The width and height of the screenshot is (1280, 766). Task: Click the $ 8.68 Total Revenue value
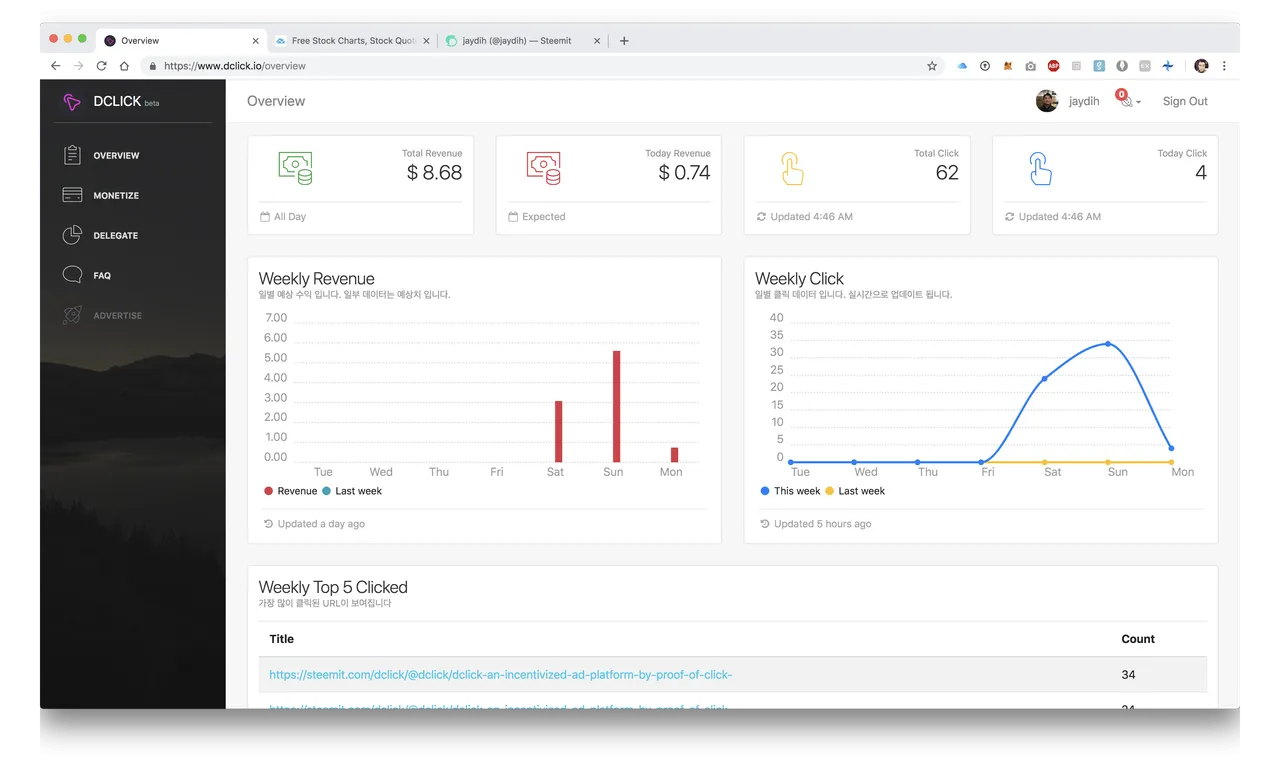pos(434,173)
